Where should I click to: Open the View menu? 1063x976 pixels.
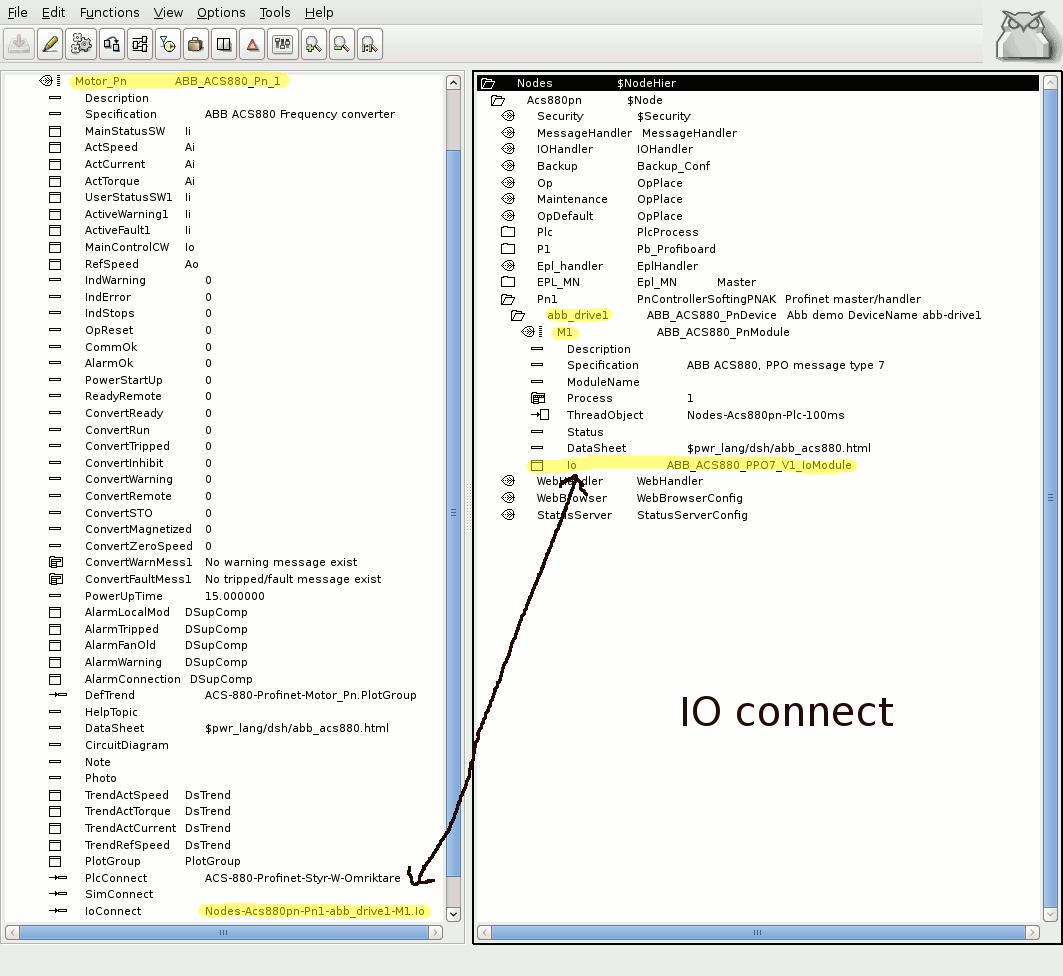(x=168, y=12)
